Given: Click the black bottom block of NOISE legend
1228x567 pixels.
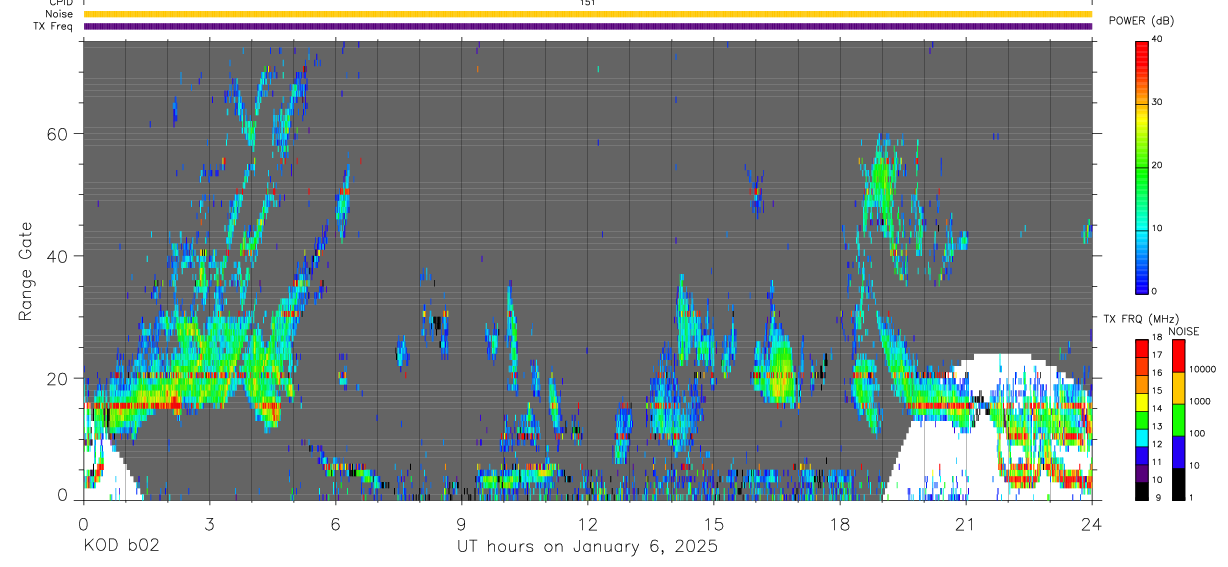Looking at the screenshot, I should click(1178, 484).
